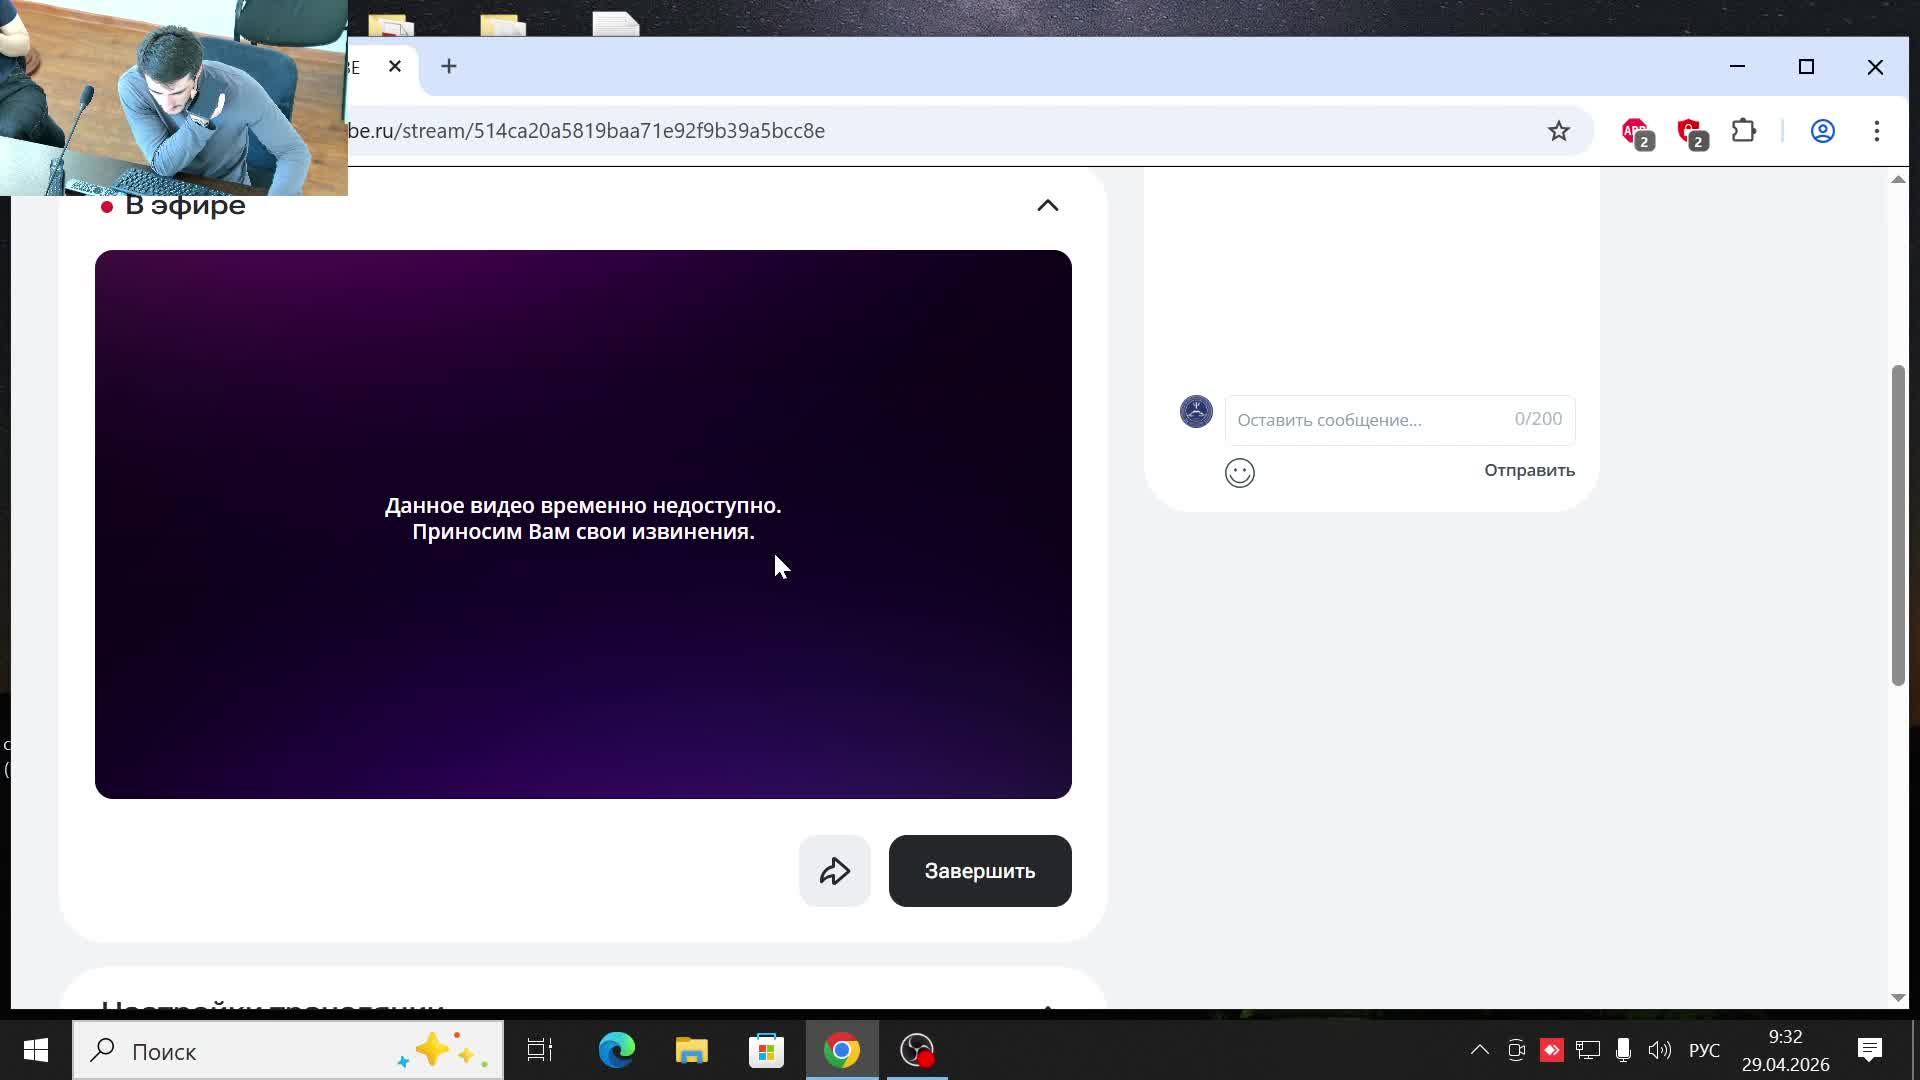Click the share arrow icon

pos(834,871)
